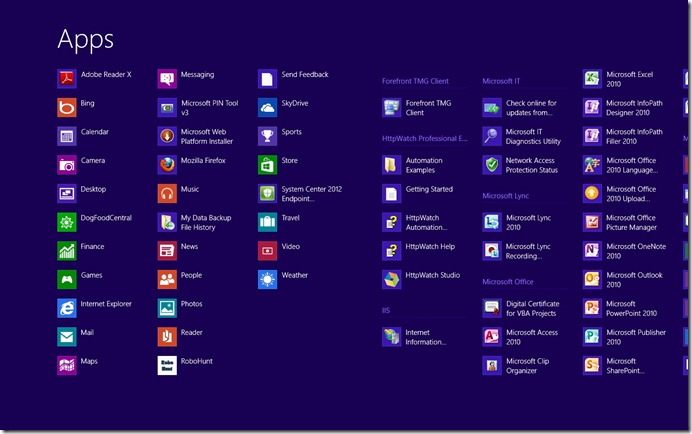
Task: Start the Camera app
Action: (67, 165)
